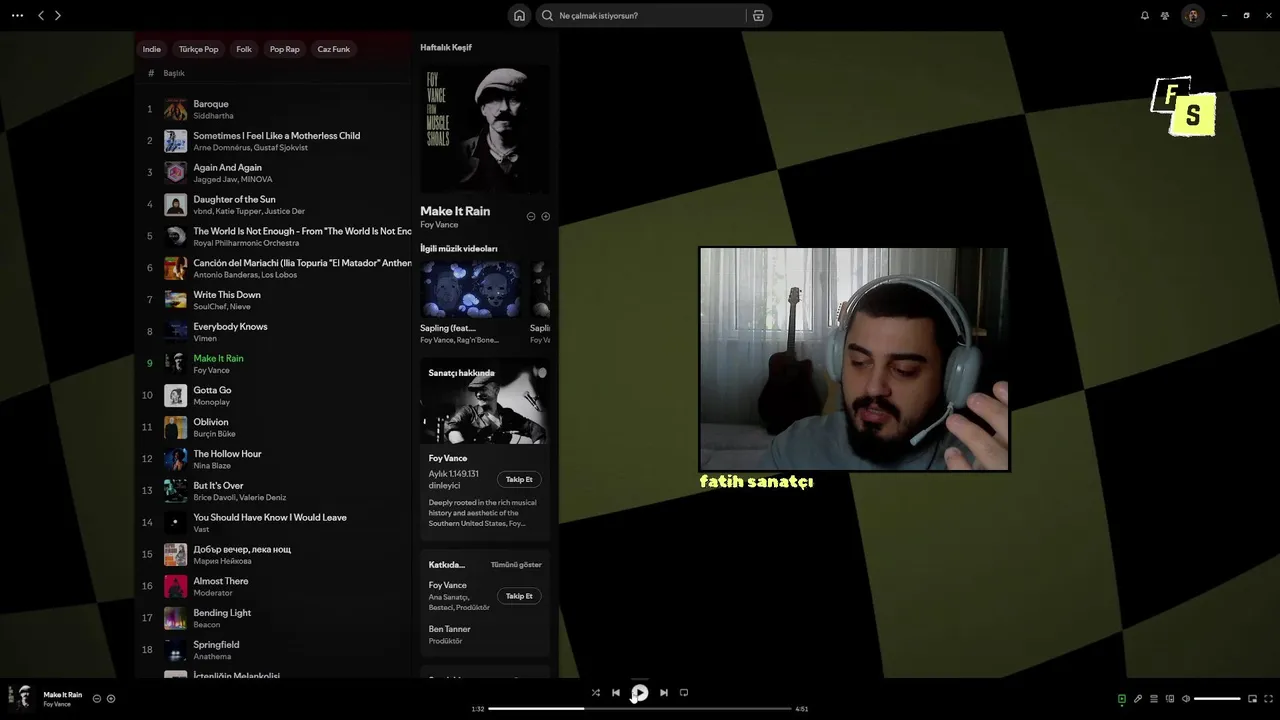Select the Indie genre chip
Screen dimensions: 1280x720
(152, 49)
